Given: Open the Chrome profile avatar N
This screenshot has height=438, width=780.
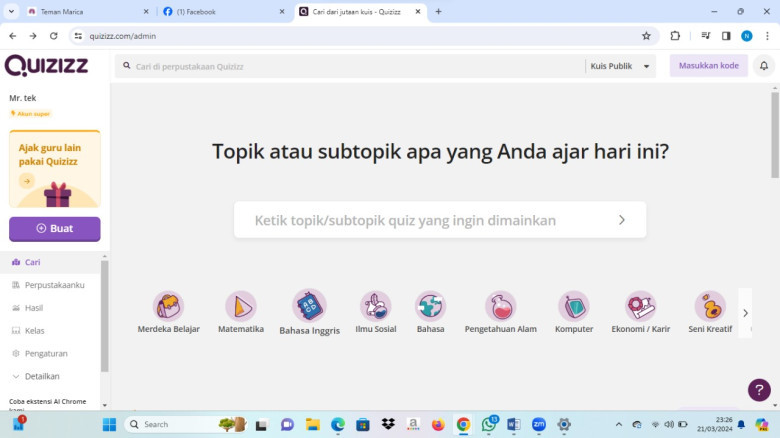Looking at the screenshot, I should click(x=747, y=36).
